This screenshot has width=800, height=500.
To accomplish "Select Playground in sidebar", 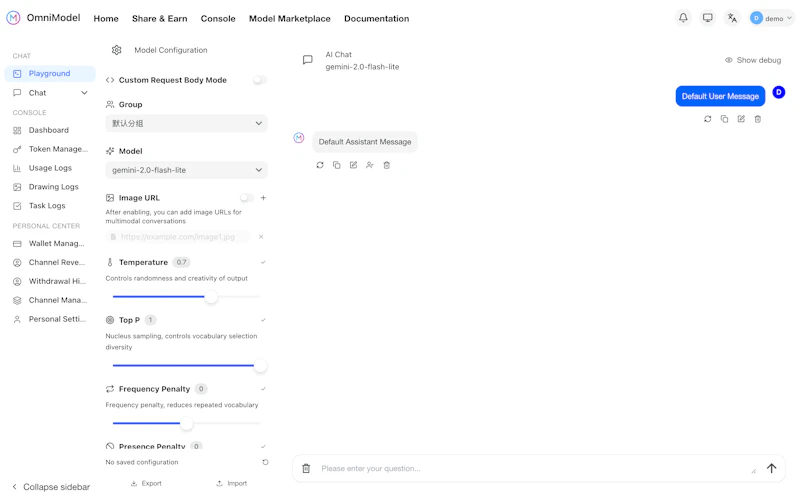I will click(50, 73).
